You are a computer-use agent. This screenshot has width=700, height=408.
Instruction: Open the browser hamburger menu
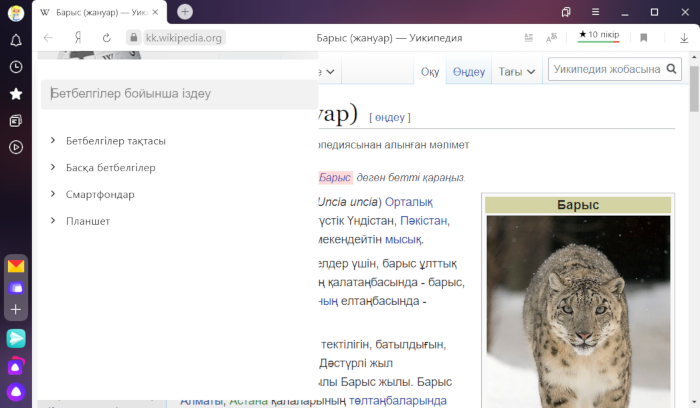tap(596, 12)
